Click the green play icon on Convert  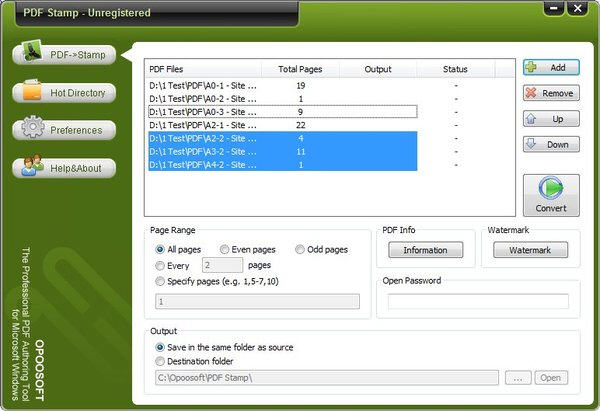(551, 188)
